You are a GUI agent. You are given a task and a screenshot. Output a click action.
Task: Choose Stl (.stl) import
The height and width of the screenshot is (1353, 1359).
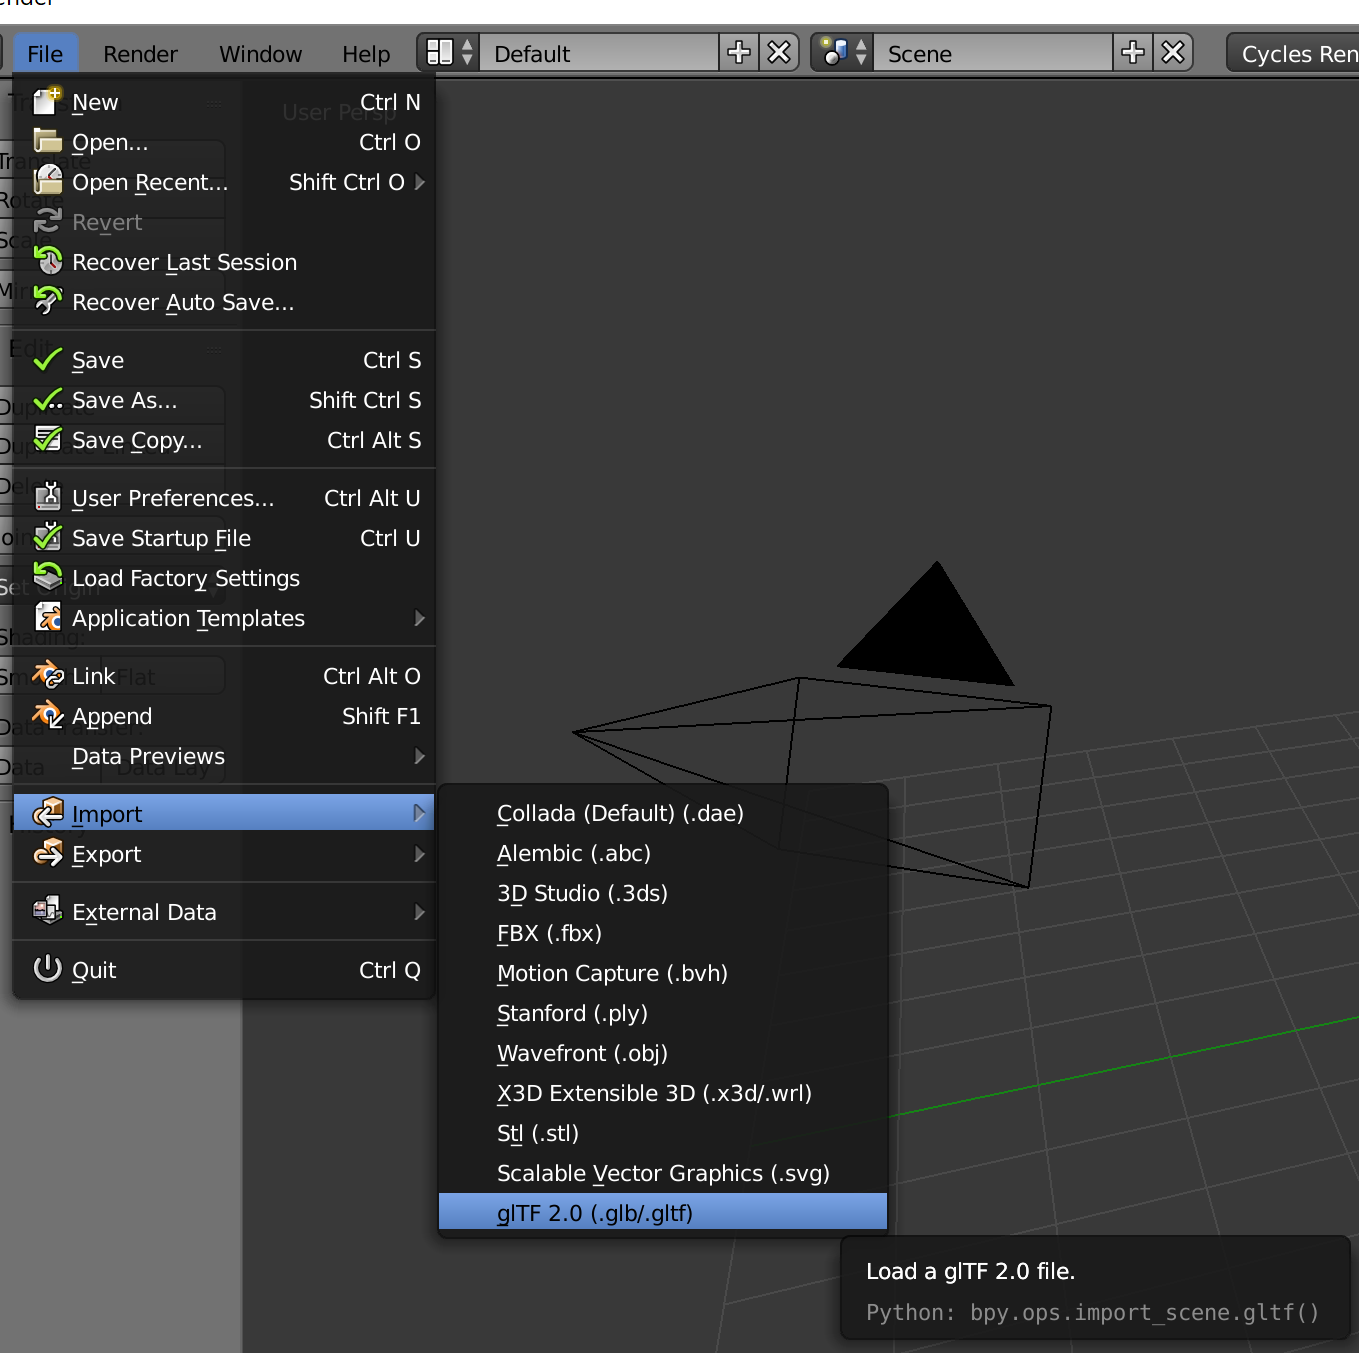coord(663,1133)
